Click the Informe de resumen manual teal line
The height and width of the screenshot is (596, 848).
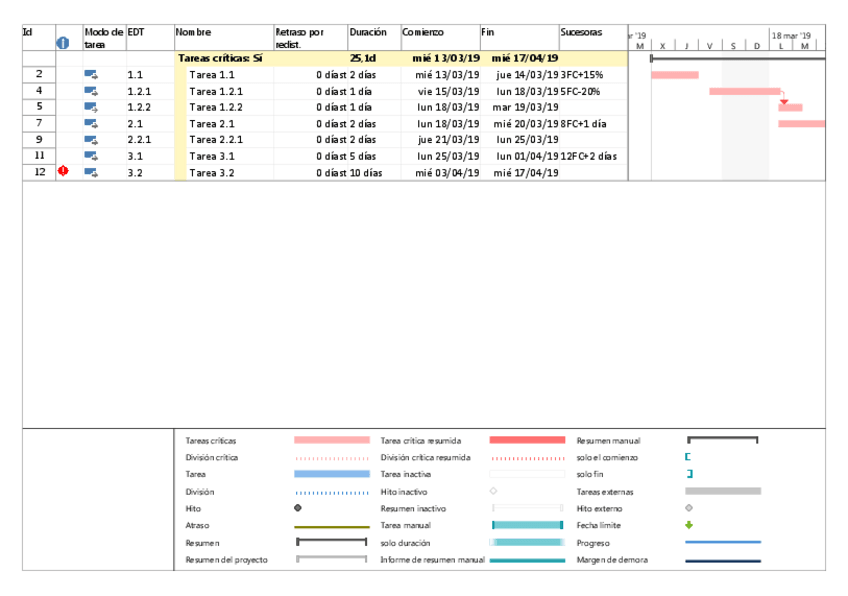pyautogui.click(x=527, y=561)
